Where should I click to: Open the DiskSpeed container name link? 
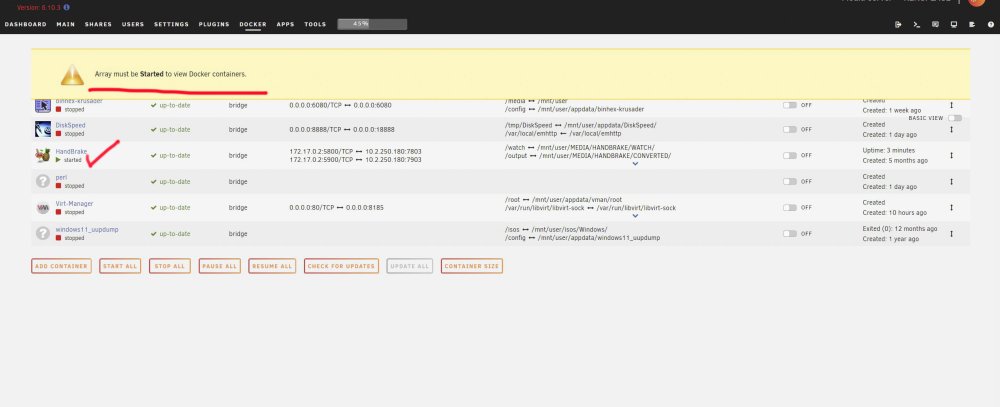[70, 126]
